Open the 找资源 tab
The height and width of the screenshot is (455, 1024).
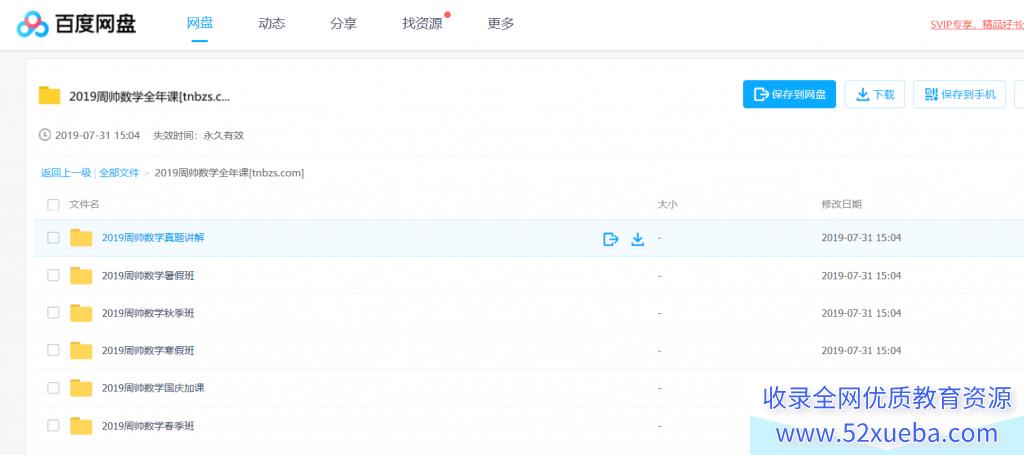(423, 24)
